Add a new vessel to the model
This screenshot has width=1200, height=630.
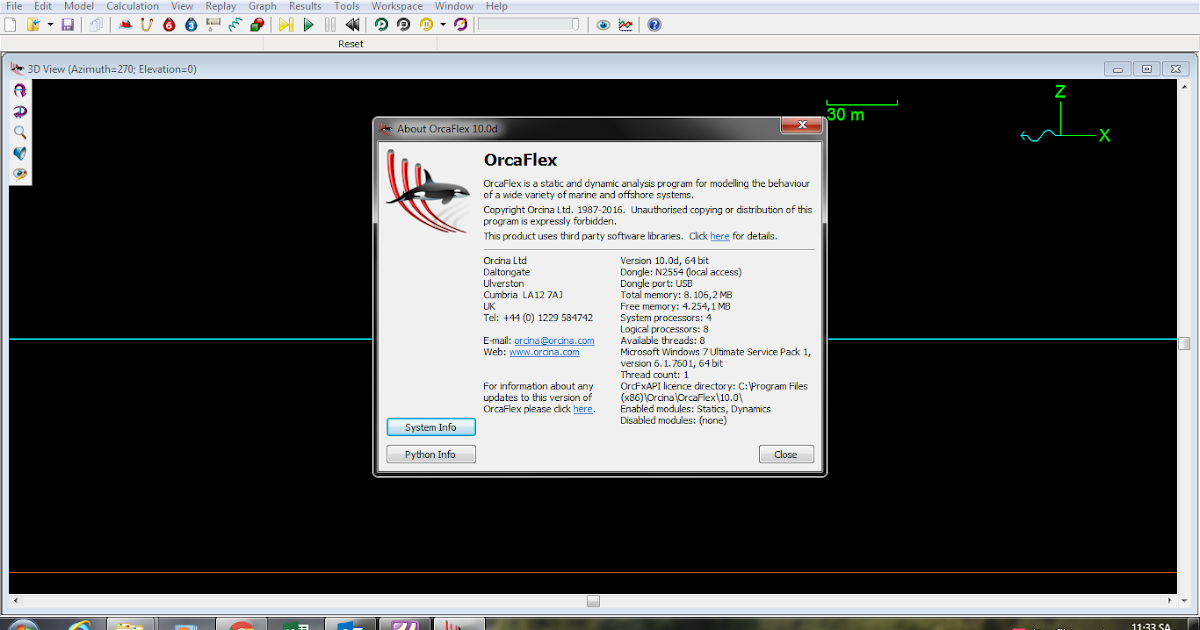tap(125, 24)
